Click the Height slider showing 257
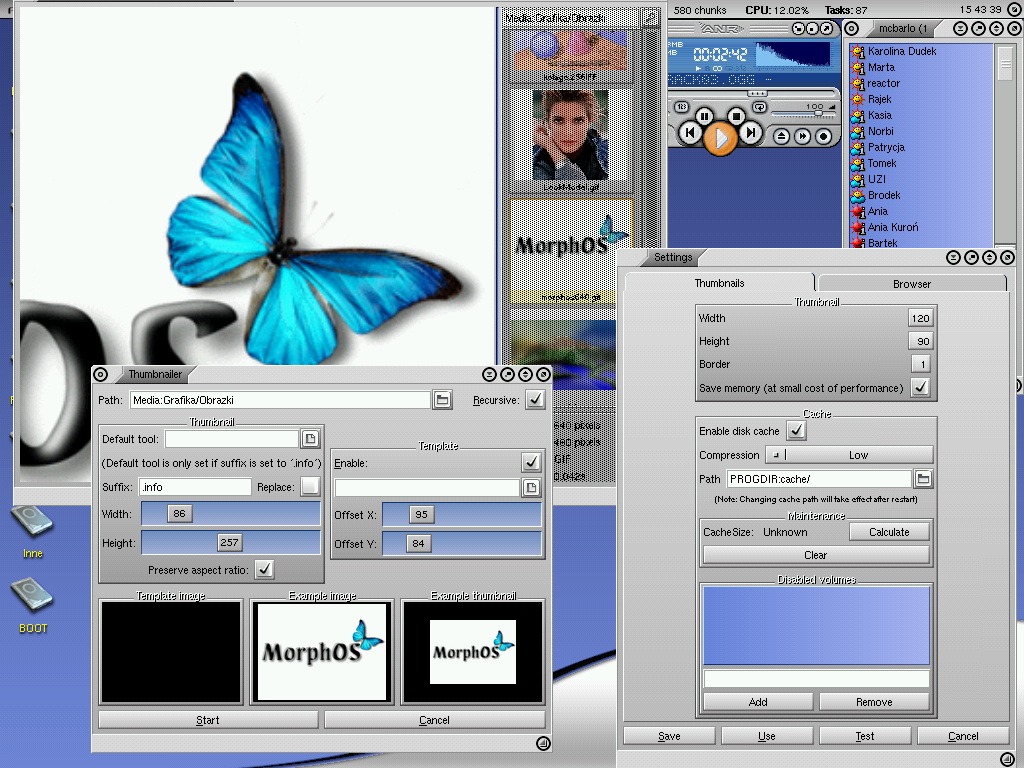Screen dimensions: 1024x768 tap(231, 542)
